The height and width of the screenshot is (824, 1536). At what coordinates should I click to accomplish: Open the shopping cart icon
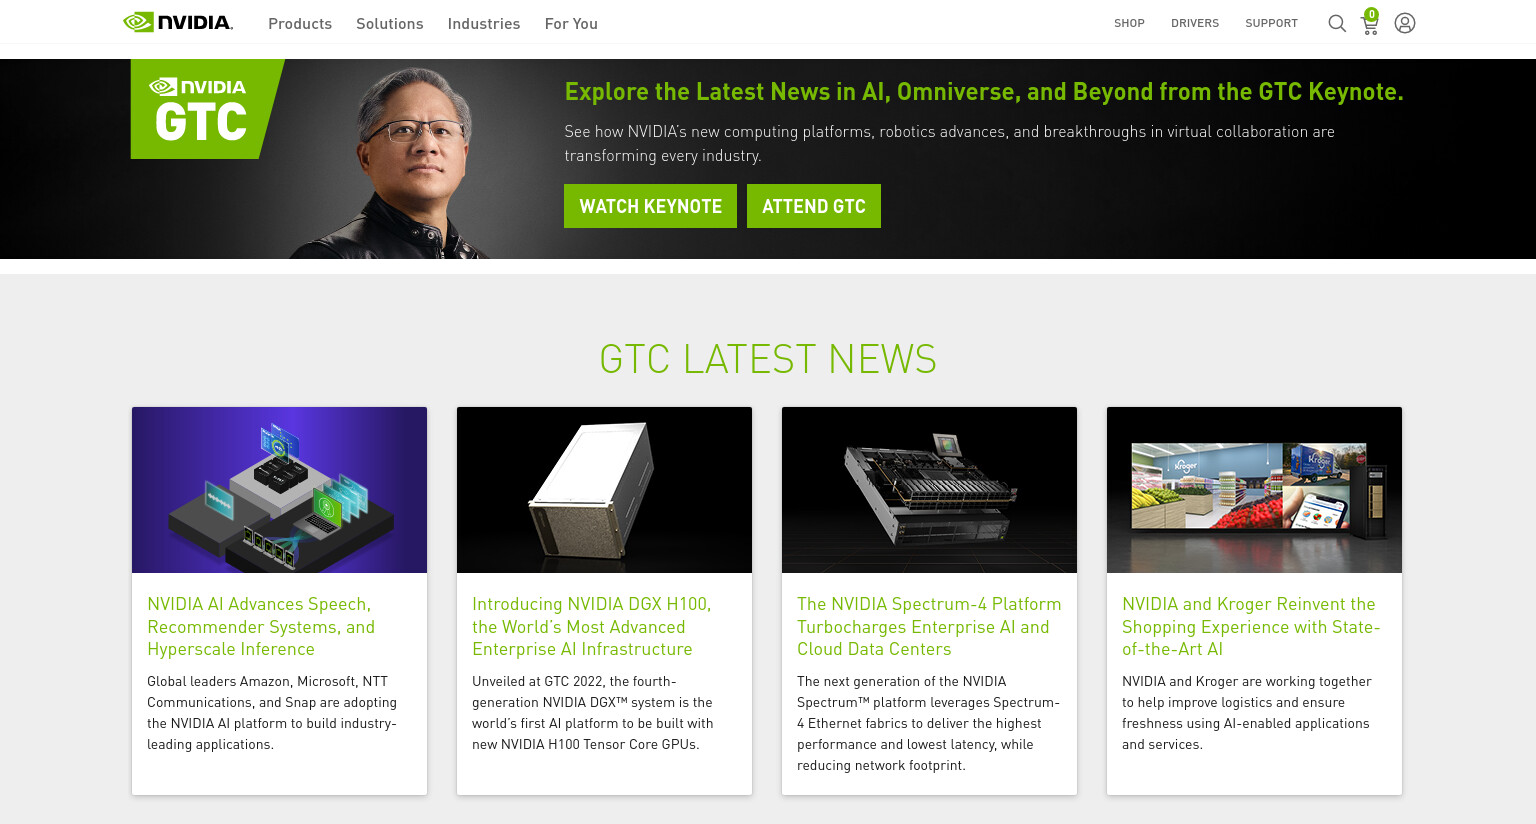tap(1370, 22)
